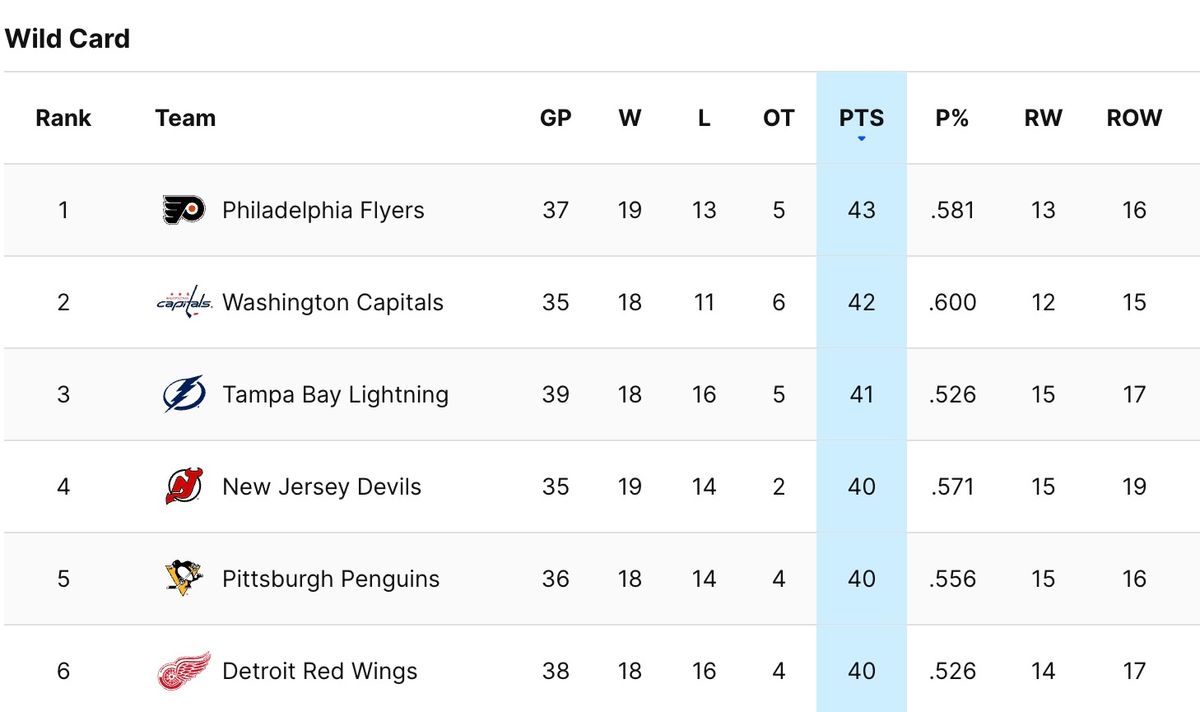
Task: Click the sort arrow under PTS
Action: 861,139
